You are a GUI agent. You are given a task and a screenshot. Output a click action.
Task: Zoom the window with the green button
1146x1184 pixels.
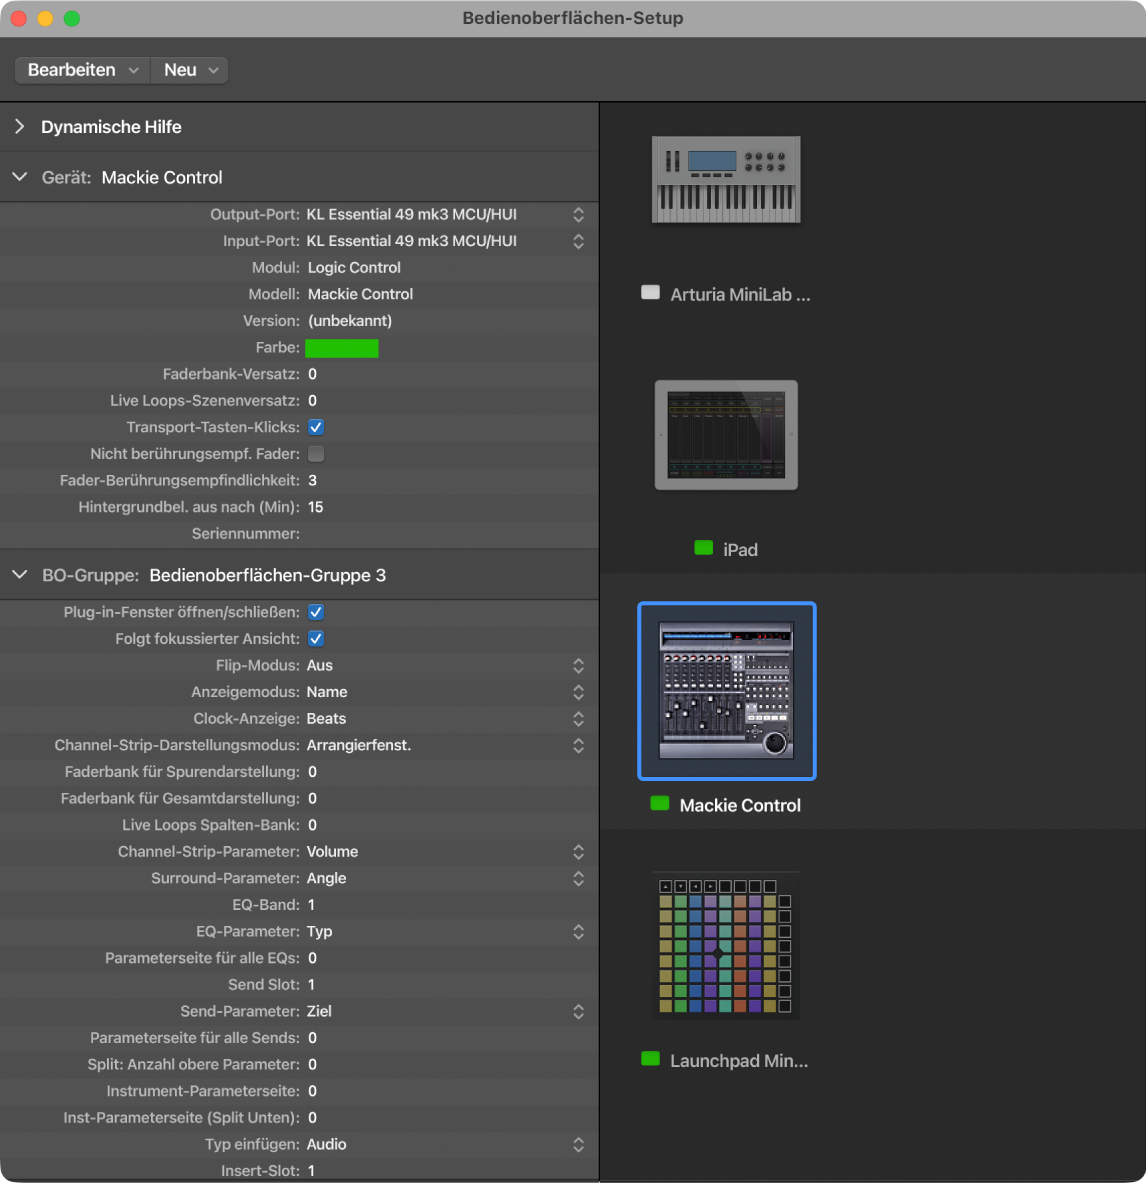[x=72, y=18]
